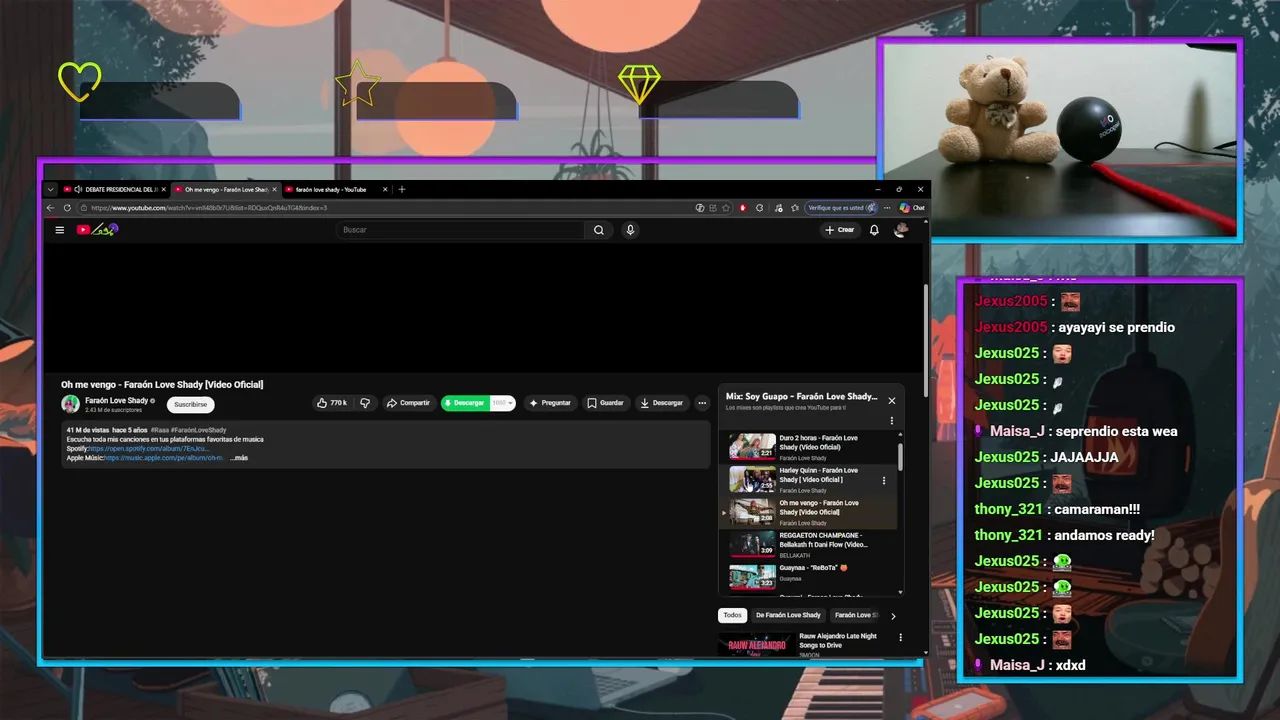Play REGGAETON CHAMPAGNE playlist item

(810, 544)
